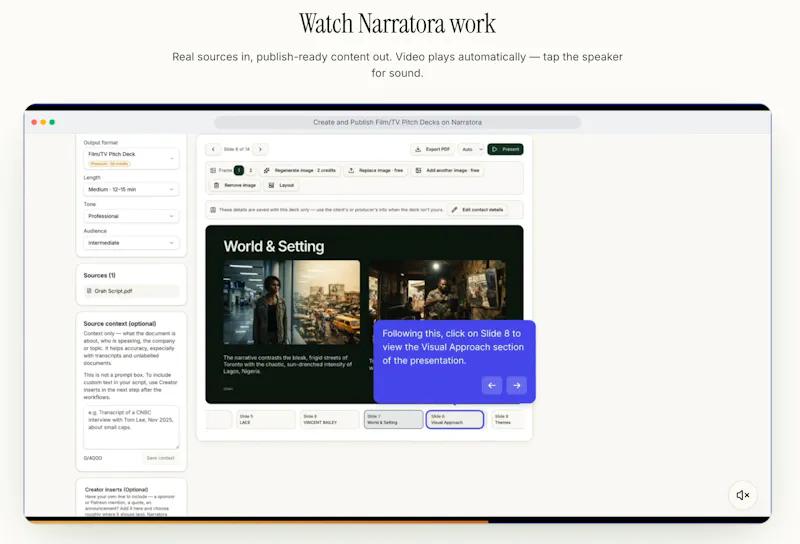Click the Frame icon in the image toolbar
This screenshot has width=800, height=544.
213,170
